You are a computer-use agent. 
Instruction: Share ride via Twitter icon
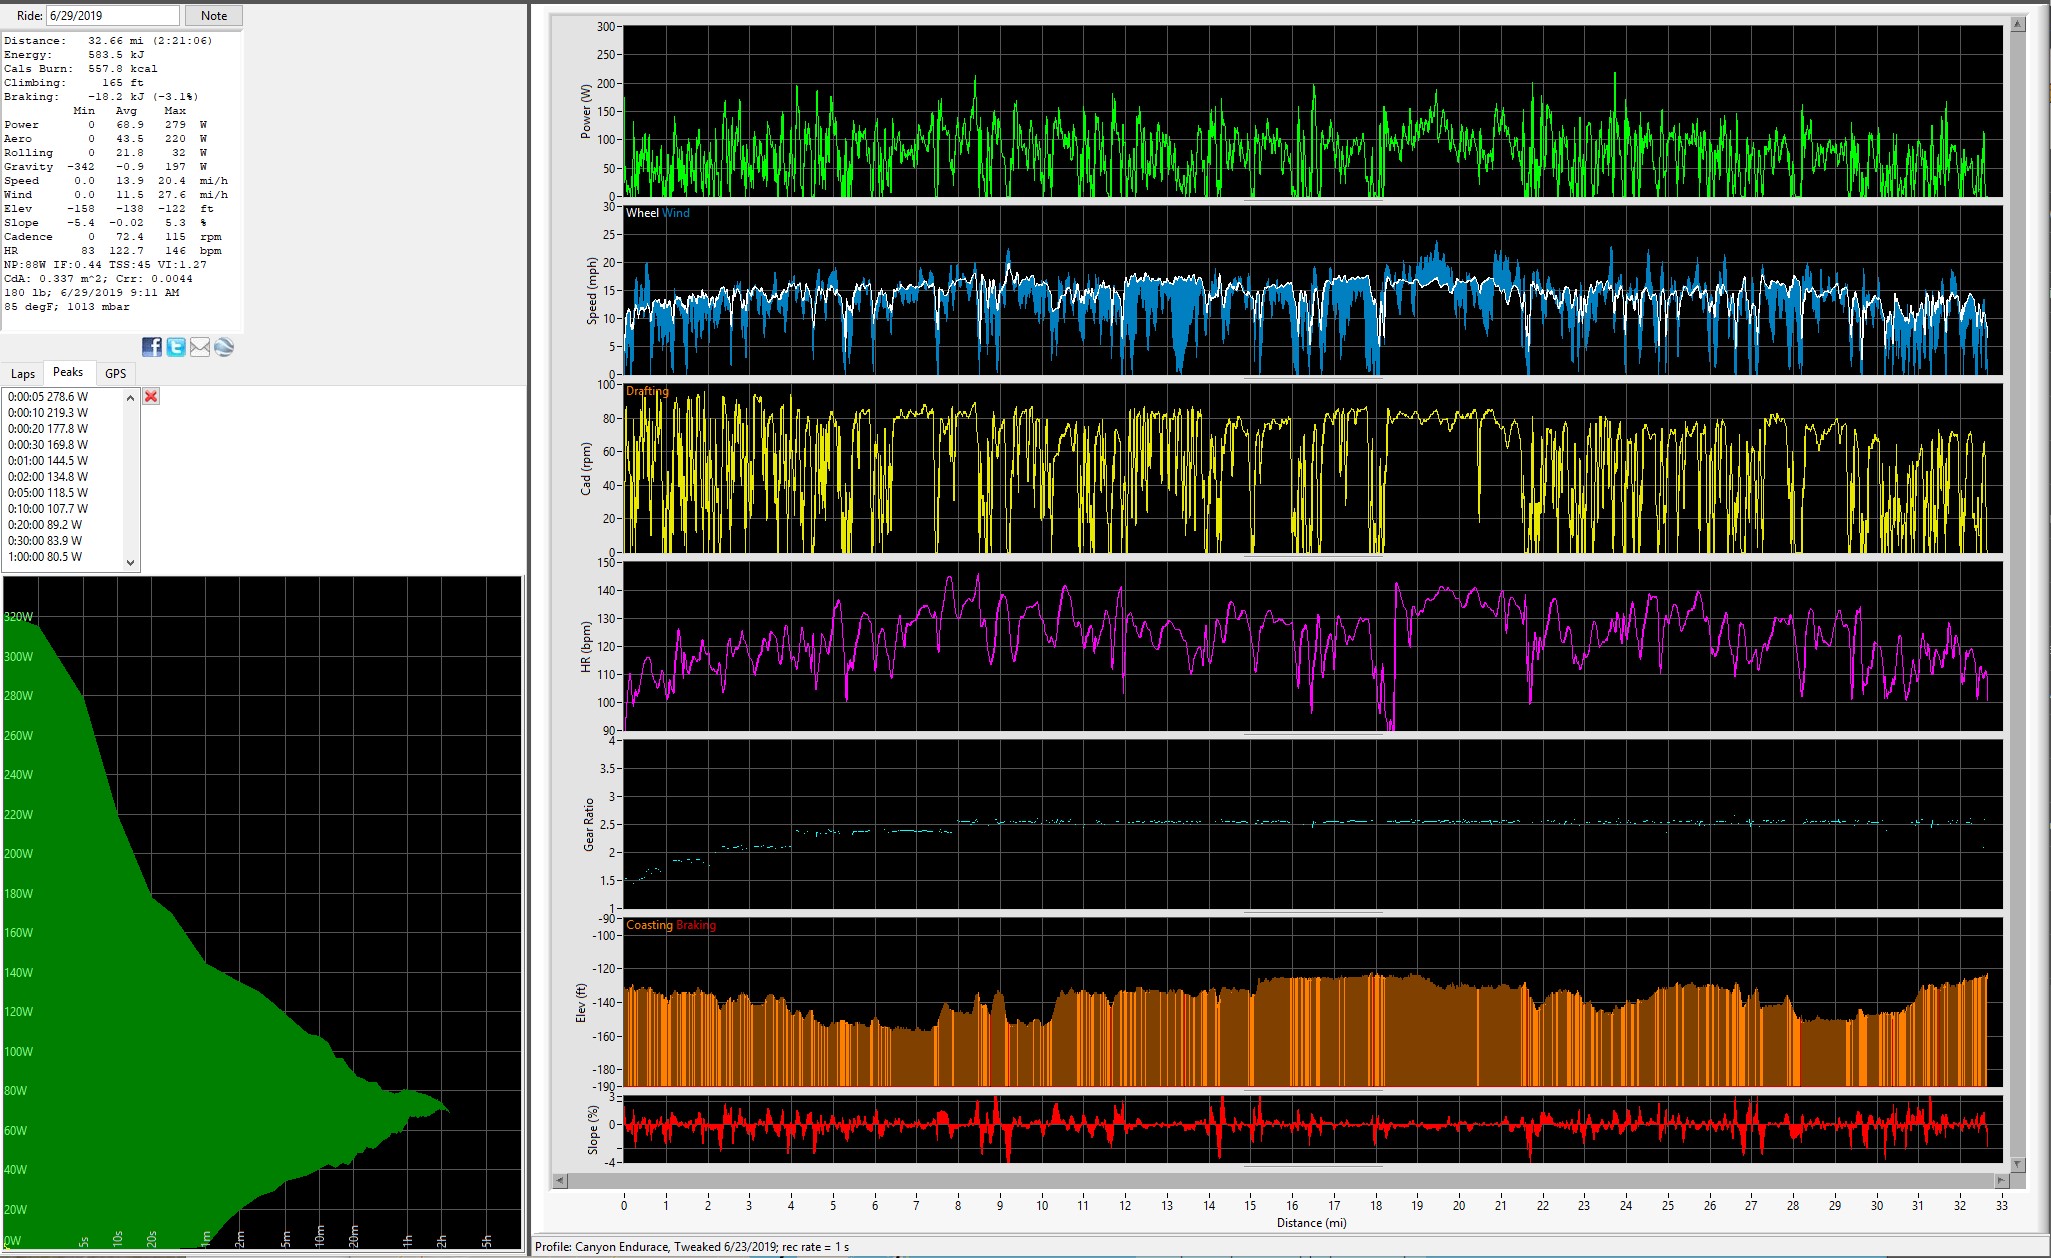coord(176,347)
